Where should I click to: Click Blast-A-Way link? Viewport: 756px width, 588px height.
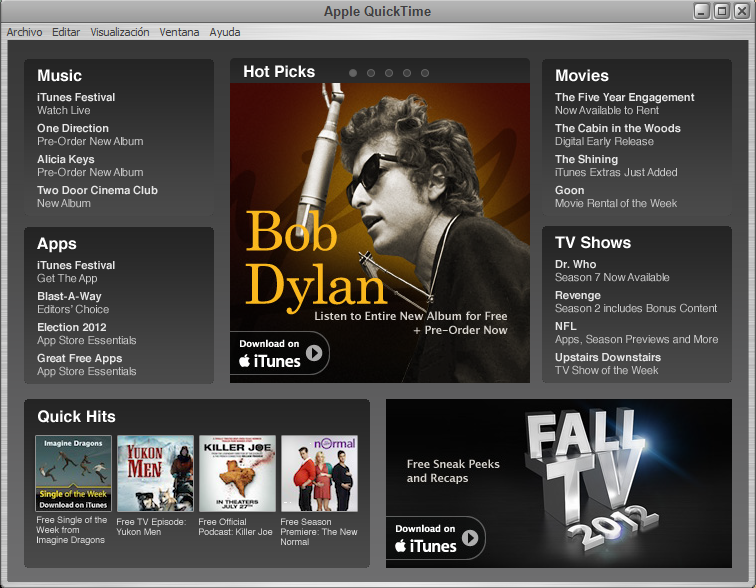[x=69, y=296]
